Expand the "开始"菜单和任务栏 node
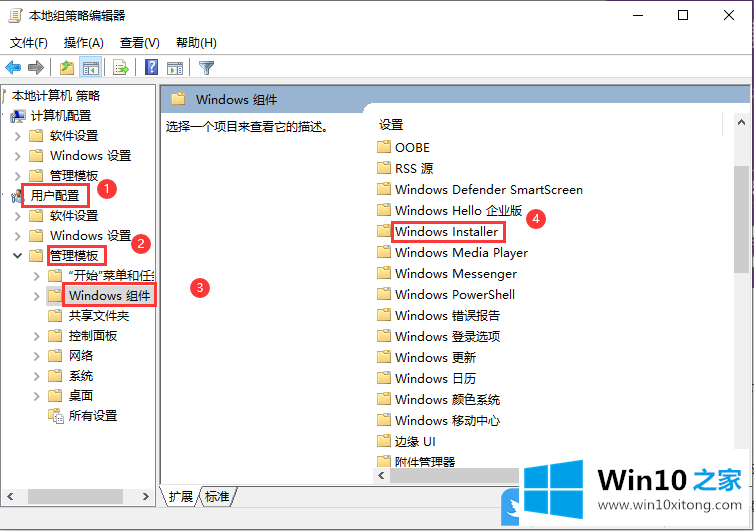The width and height of the screenshot is (754, 531). click(37, 276)
